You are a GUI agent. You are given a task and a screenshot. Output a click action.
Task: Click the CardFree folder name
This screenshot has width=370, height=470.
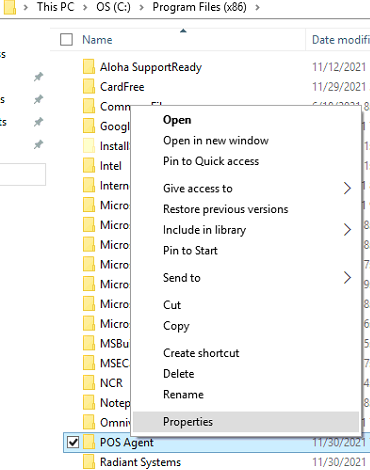pyautogui.click(x=122, y=87)
